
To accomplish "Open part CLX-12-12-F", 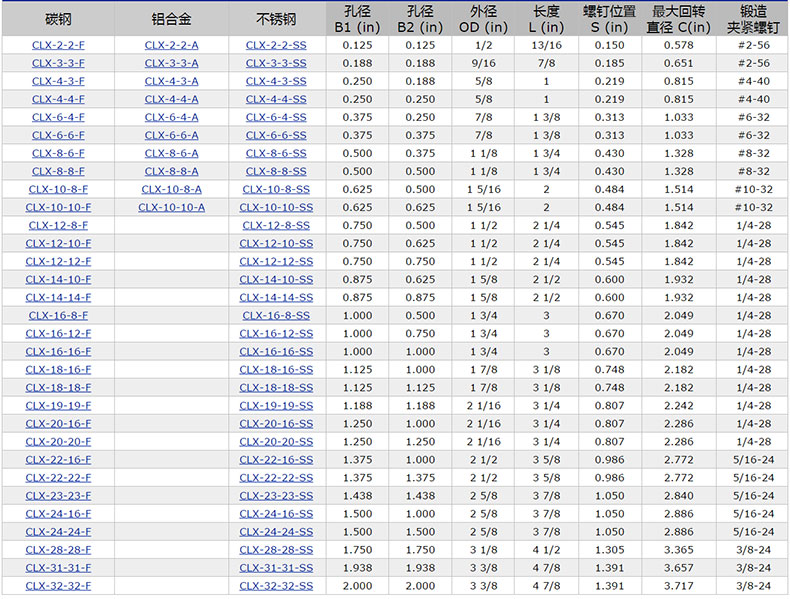I will pos(58,261).
